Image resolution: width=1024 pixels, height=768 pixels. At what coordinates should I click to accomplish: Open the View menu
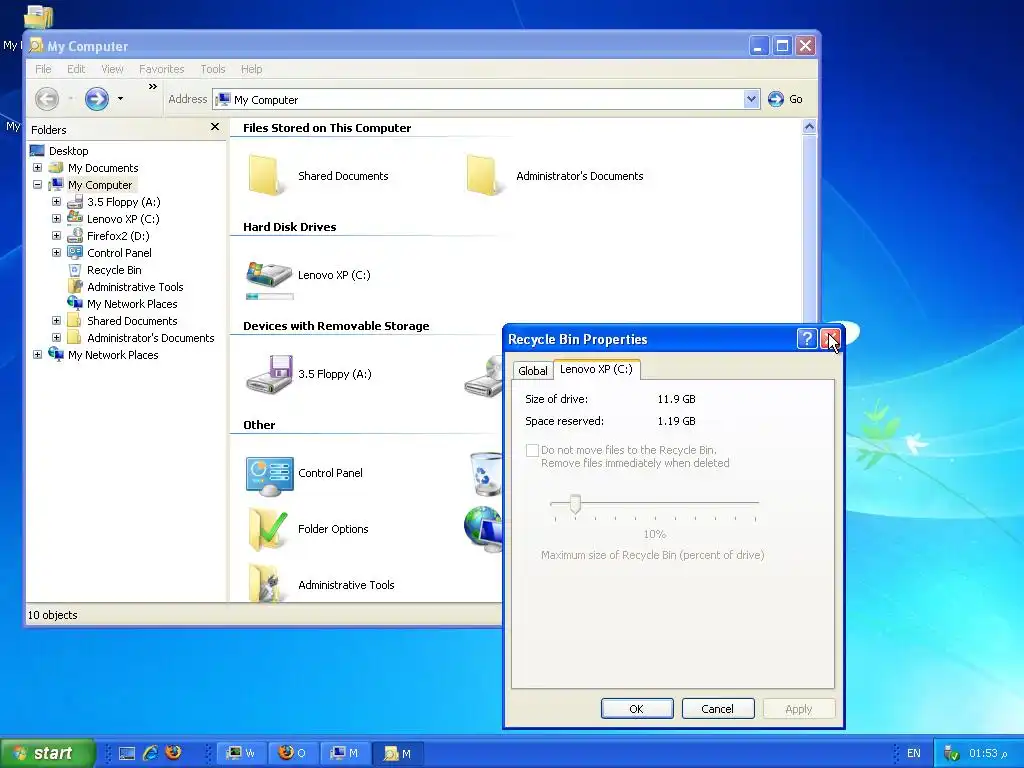[x=112, y=69]
